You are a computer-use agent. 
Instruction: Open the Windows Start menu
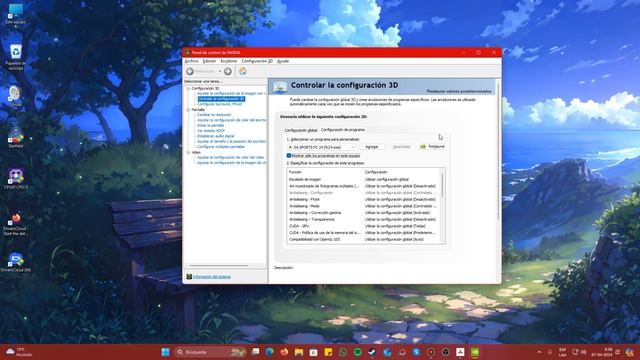[165, 352]
